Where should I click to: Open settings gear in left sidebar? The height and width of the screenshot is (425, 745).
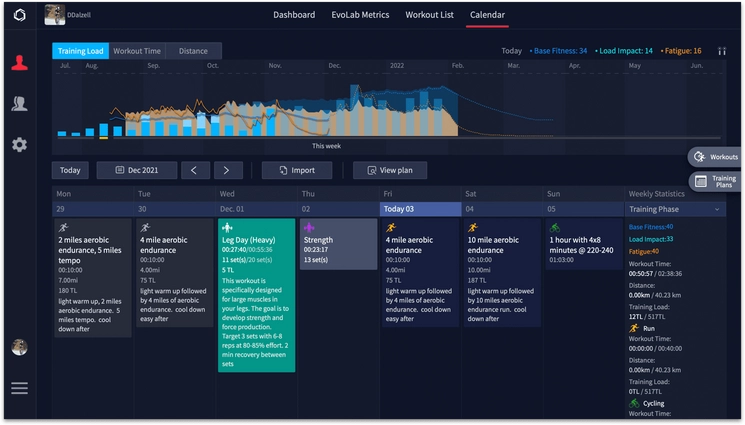click(x=19, y=145)
